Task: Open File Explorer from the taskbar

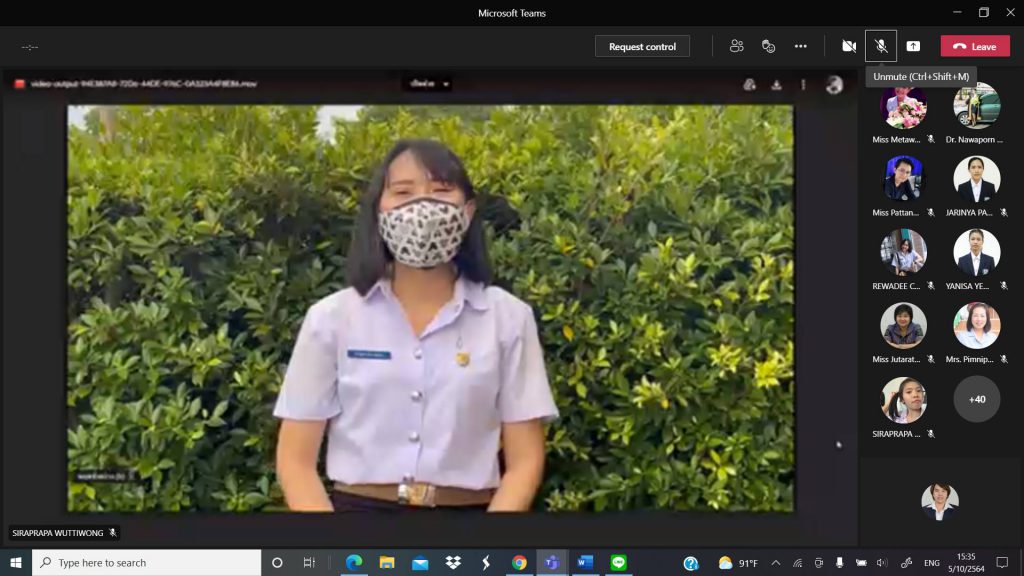Action: [387, 562]
